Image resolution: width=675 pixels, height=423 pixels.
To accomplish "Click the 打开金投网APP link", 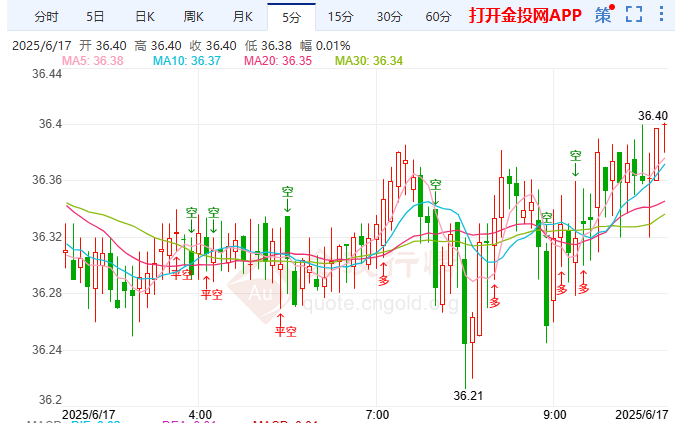I will 525,15.
